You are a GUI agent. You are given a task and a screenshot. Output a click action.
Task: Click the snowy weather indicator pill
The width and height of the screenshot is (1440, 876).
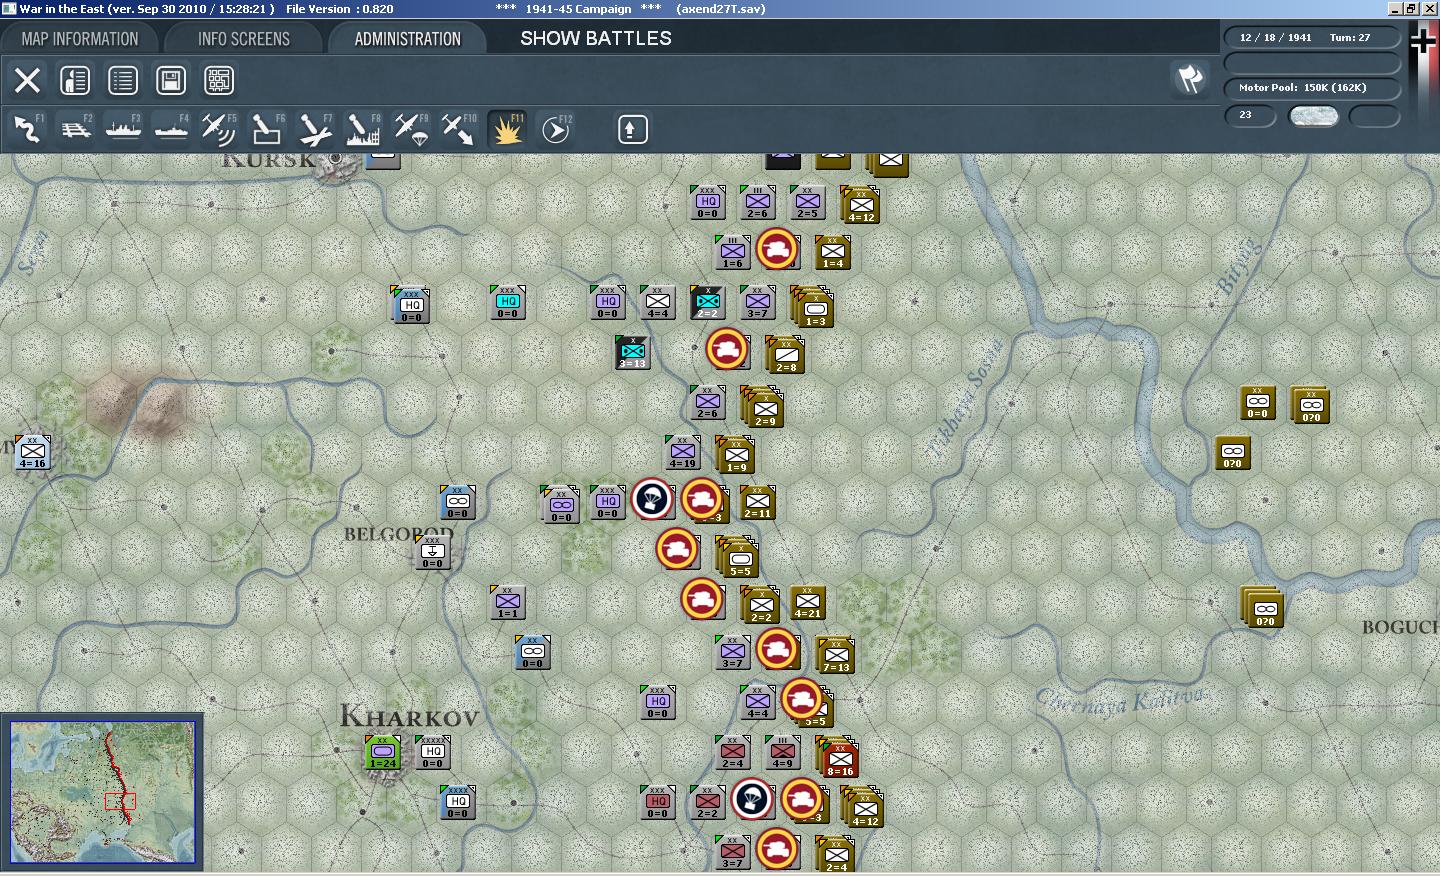coord(1313,116)
